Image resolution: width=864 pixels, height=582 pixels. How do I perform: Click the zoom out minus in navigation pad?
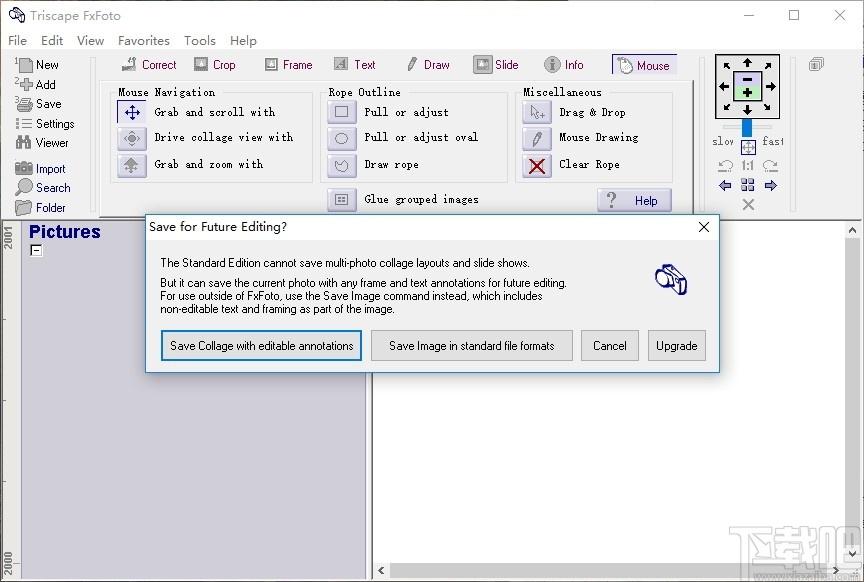click(747, 79)
